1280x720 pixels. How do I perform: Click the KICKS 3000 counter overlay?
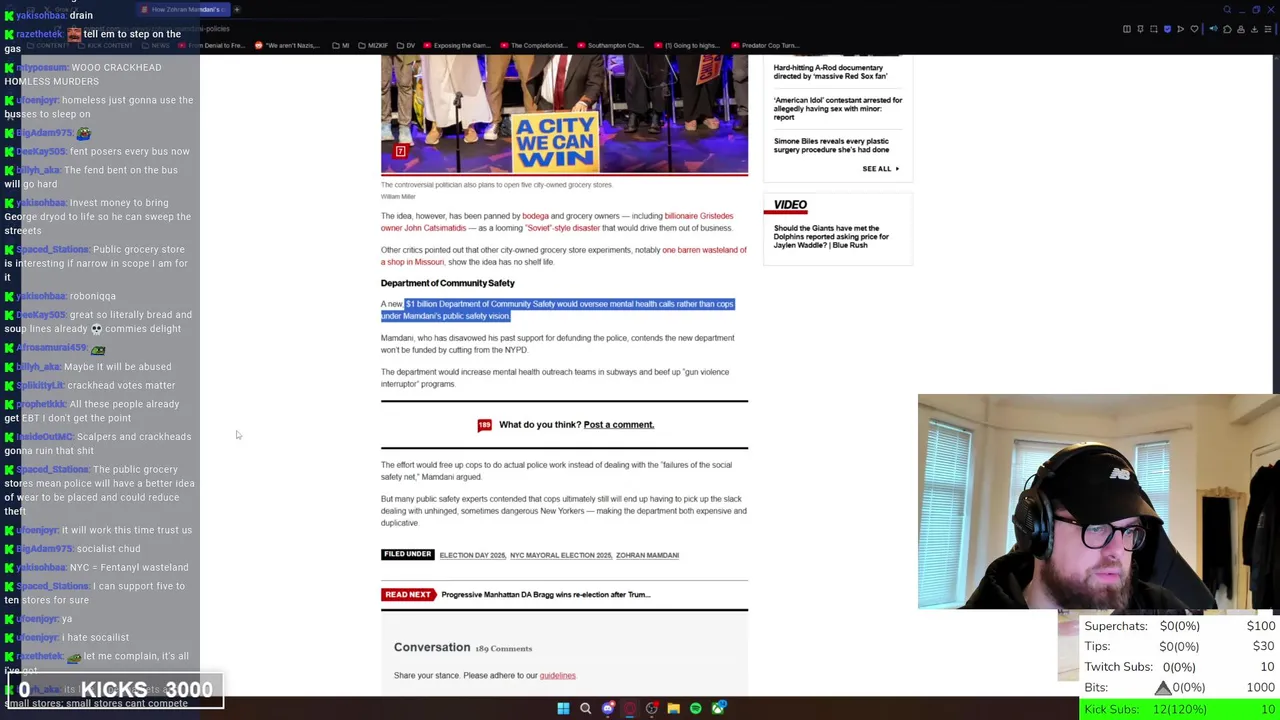[x=115, y=690]
